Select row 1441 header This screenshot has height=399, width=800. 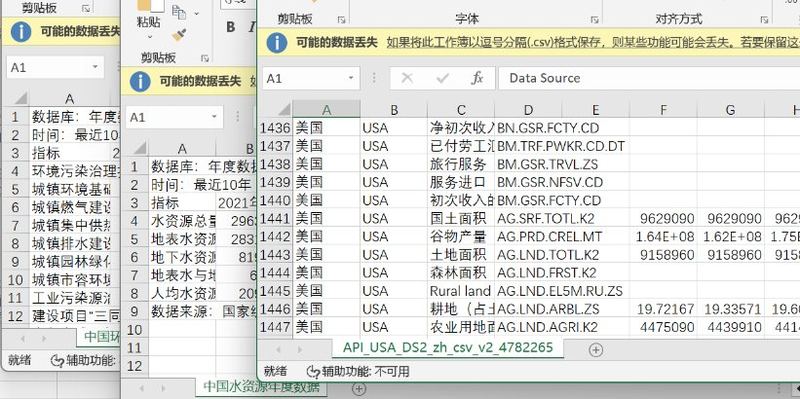click(275, 218)
